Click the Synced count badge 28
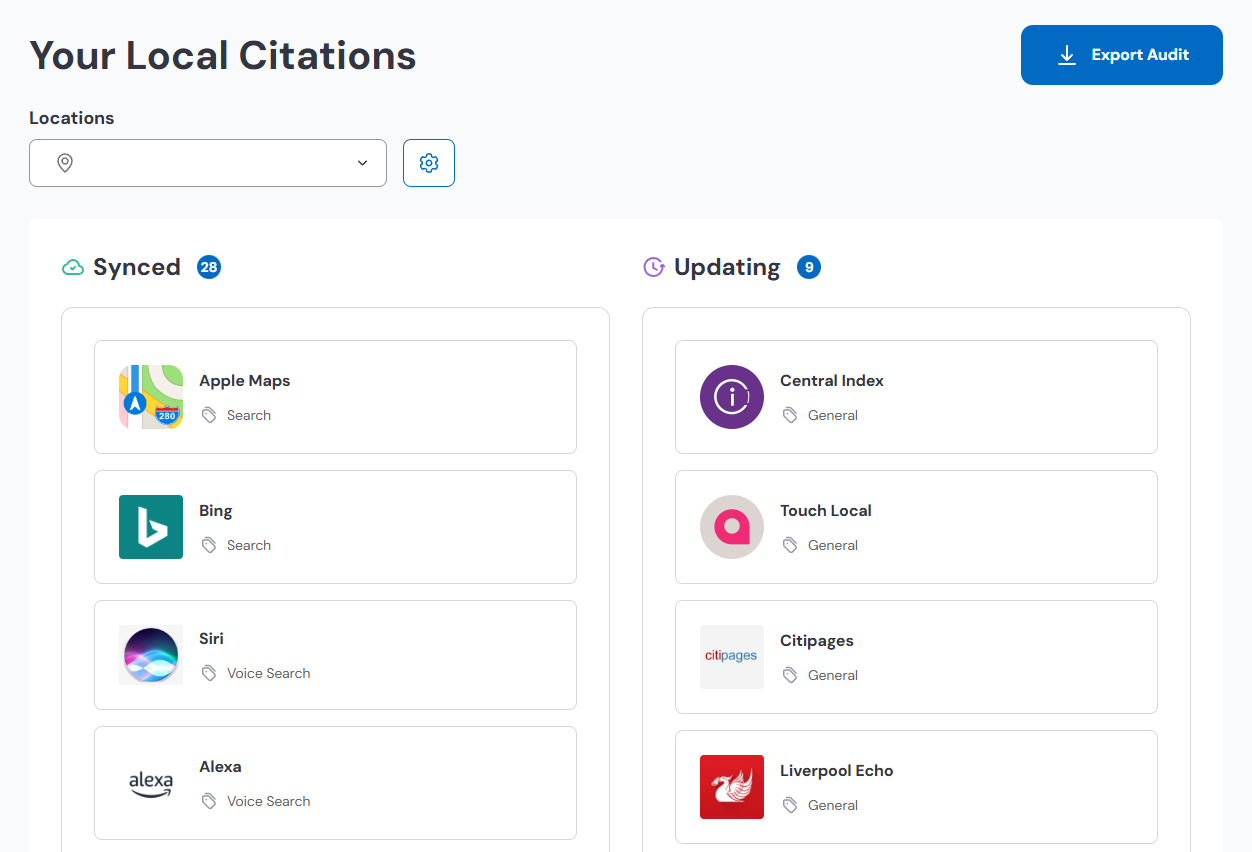This screenshot has width=1252, height=852. point(209,267)
